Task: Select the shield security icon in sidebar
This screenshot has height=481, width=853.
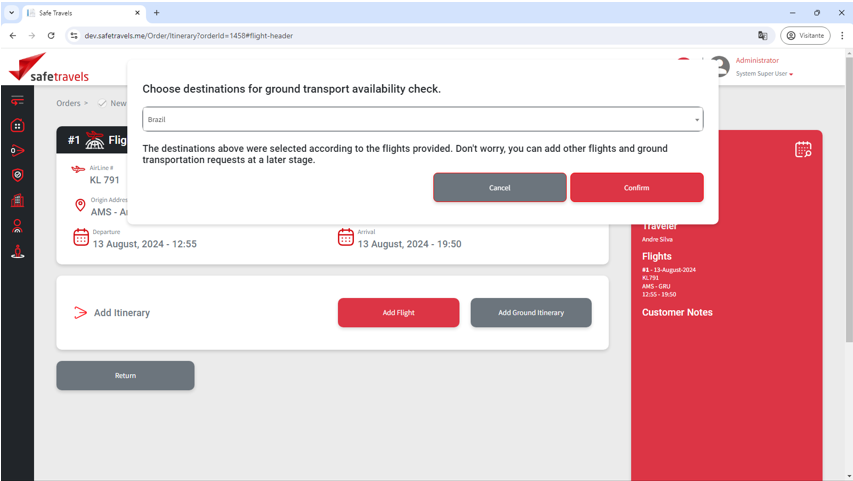Action: 17,175
